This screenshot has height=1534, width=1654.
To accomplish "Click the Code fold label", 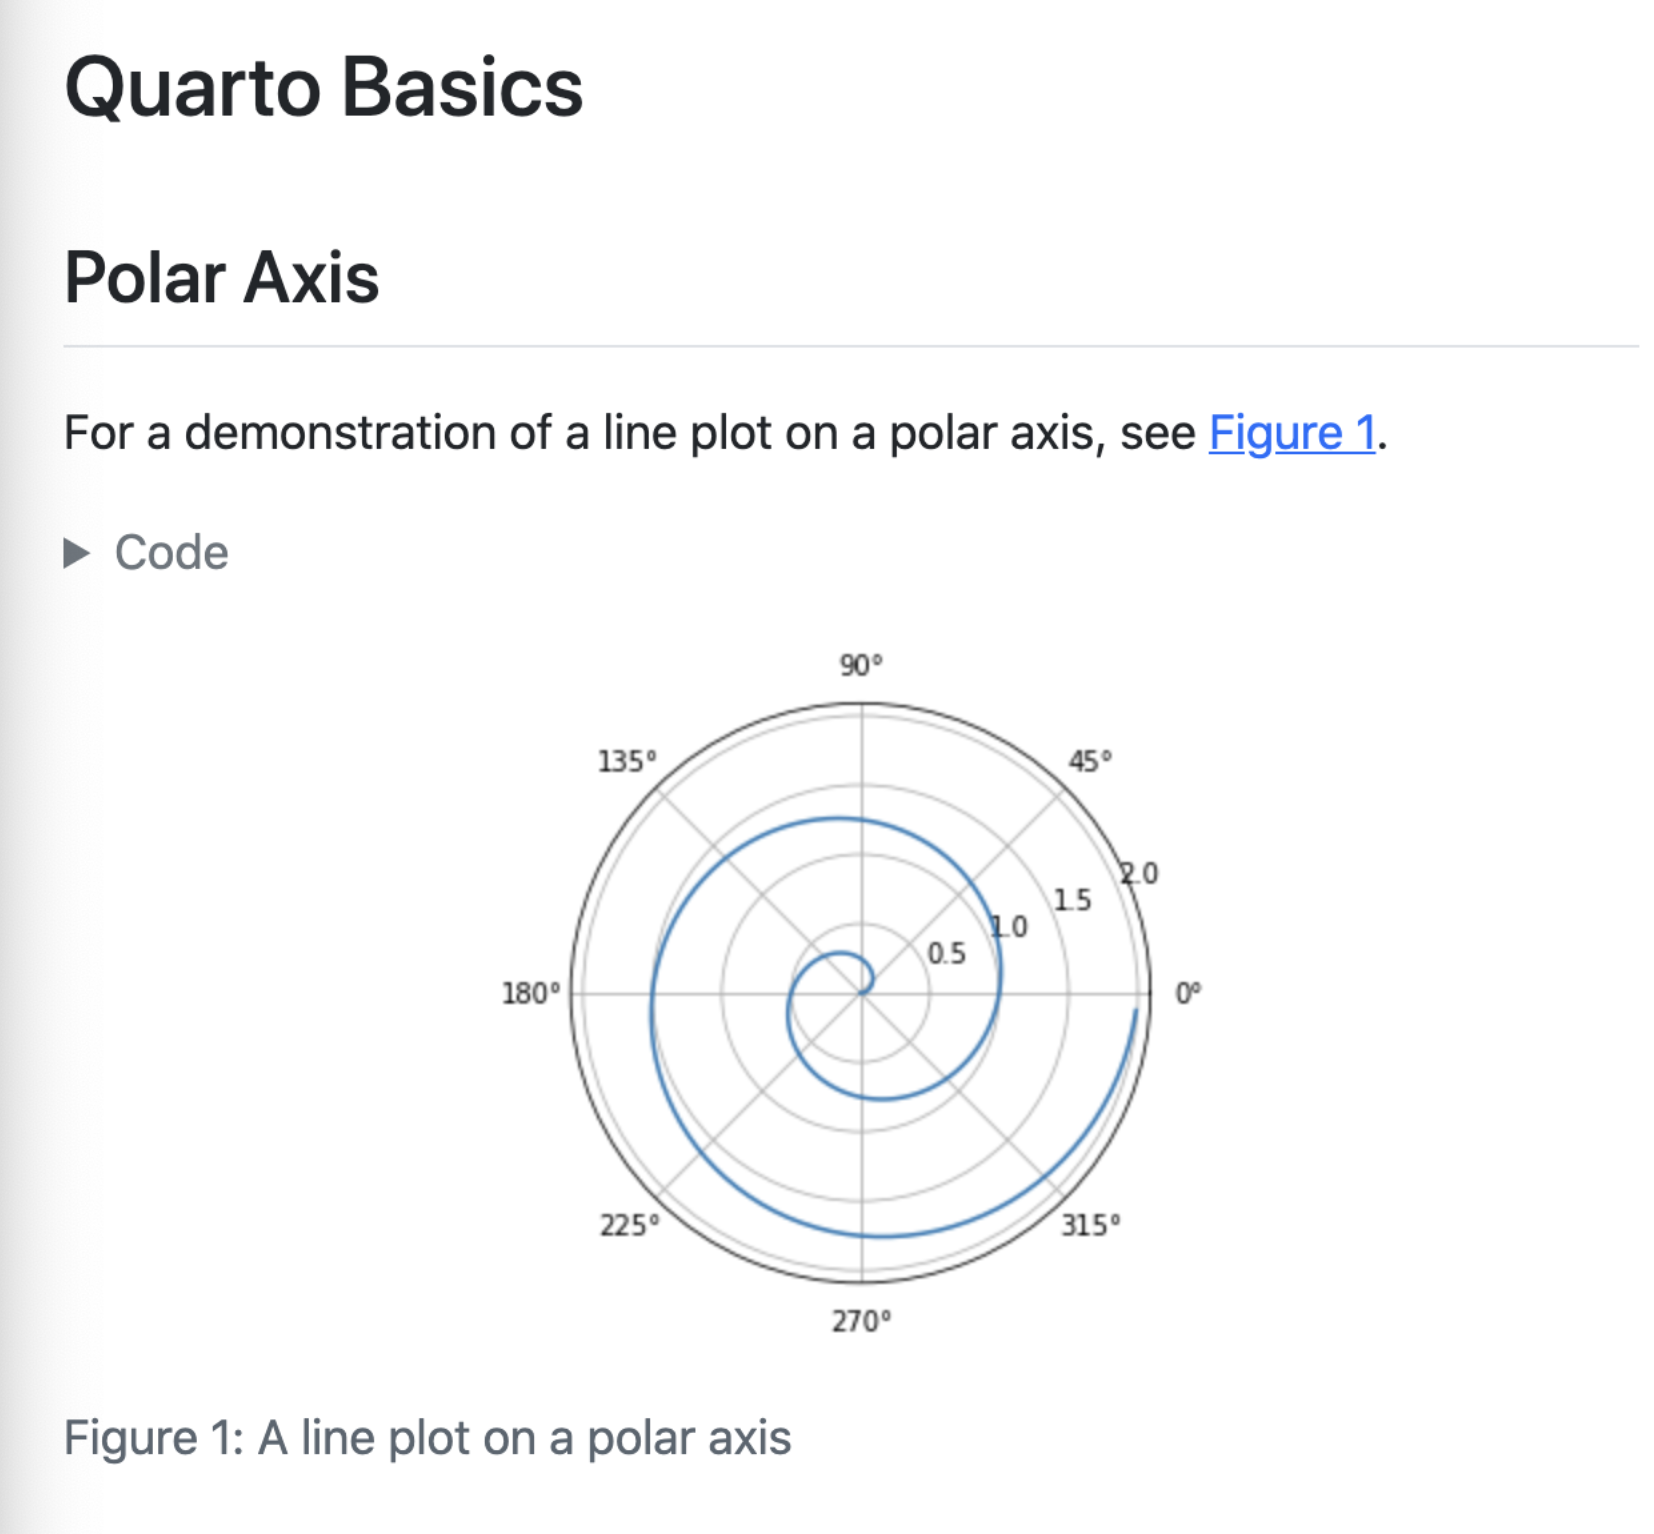I will [171, 553].
